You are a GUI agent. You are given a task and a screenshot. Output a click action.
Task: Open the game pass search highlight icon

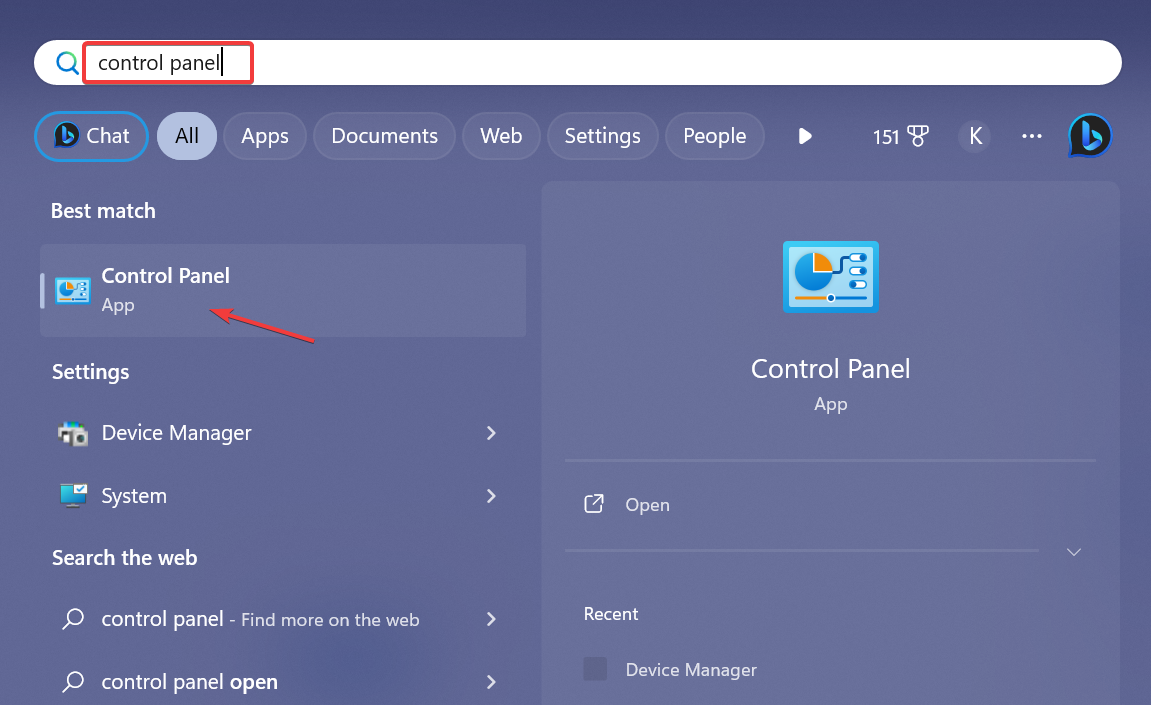(x=900, y=136)
